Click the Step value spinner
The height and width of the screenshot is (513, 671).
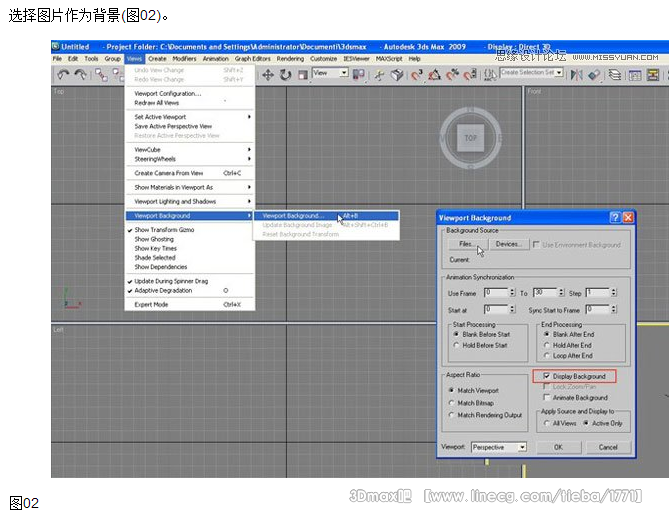tap(614, 292)
